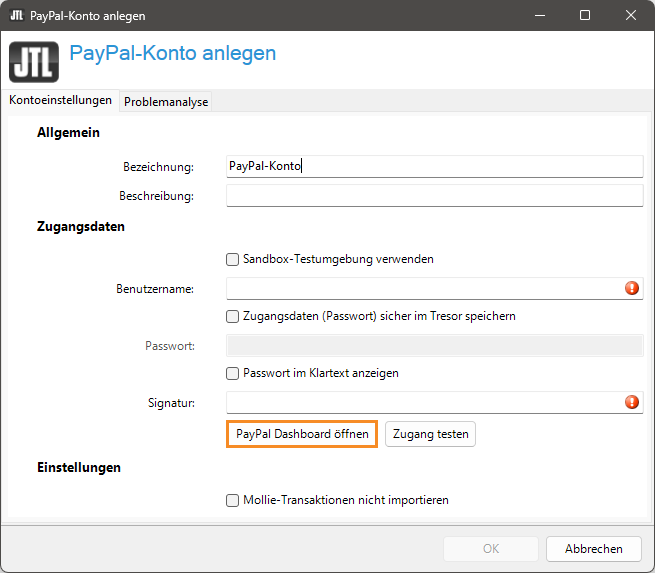Place cursor in the Signatur field

420,402
